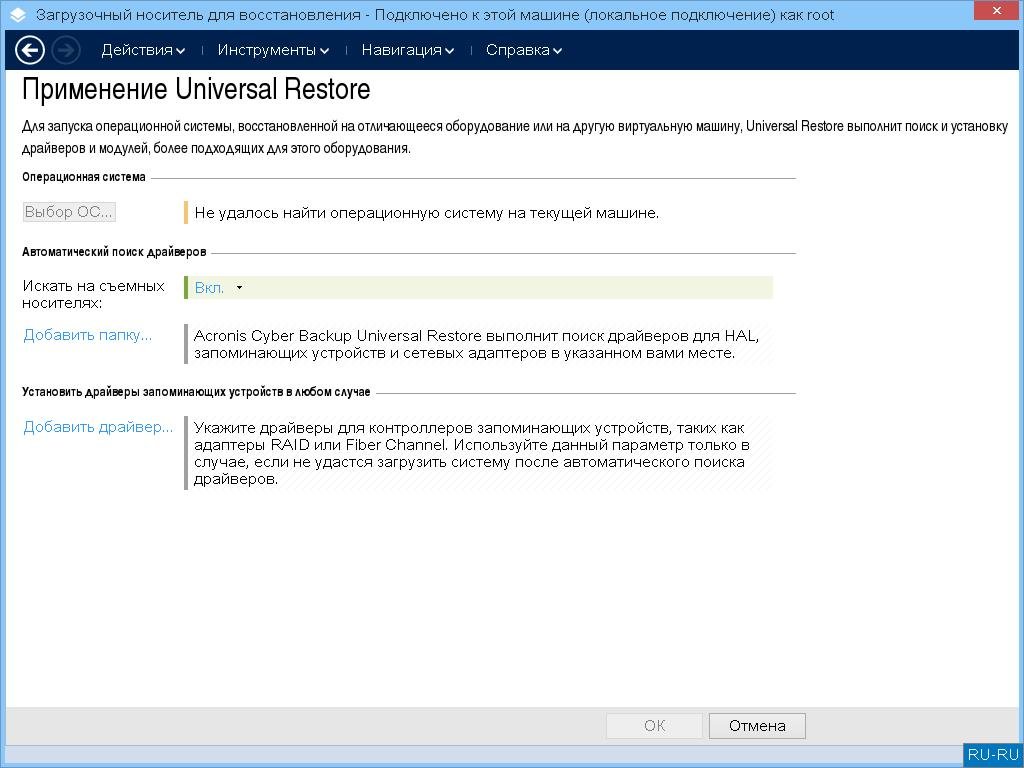Click the back navigation arrow icon
The height and width of the screenshot is (768, 1024).
[29, 50]
